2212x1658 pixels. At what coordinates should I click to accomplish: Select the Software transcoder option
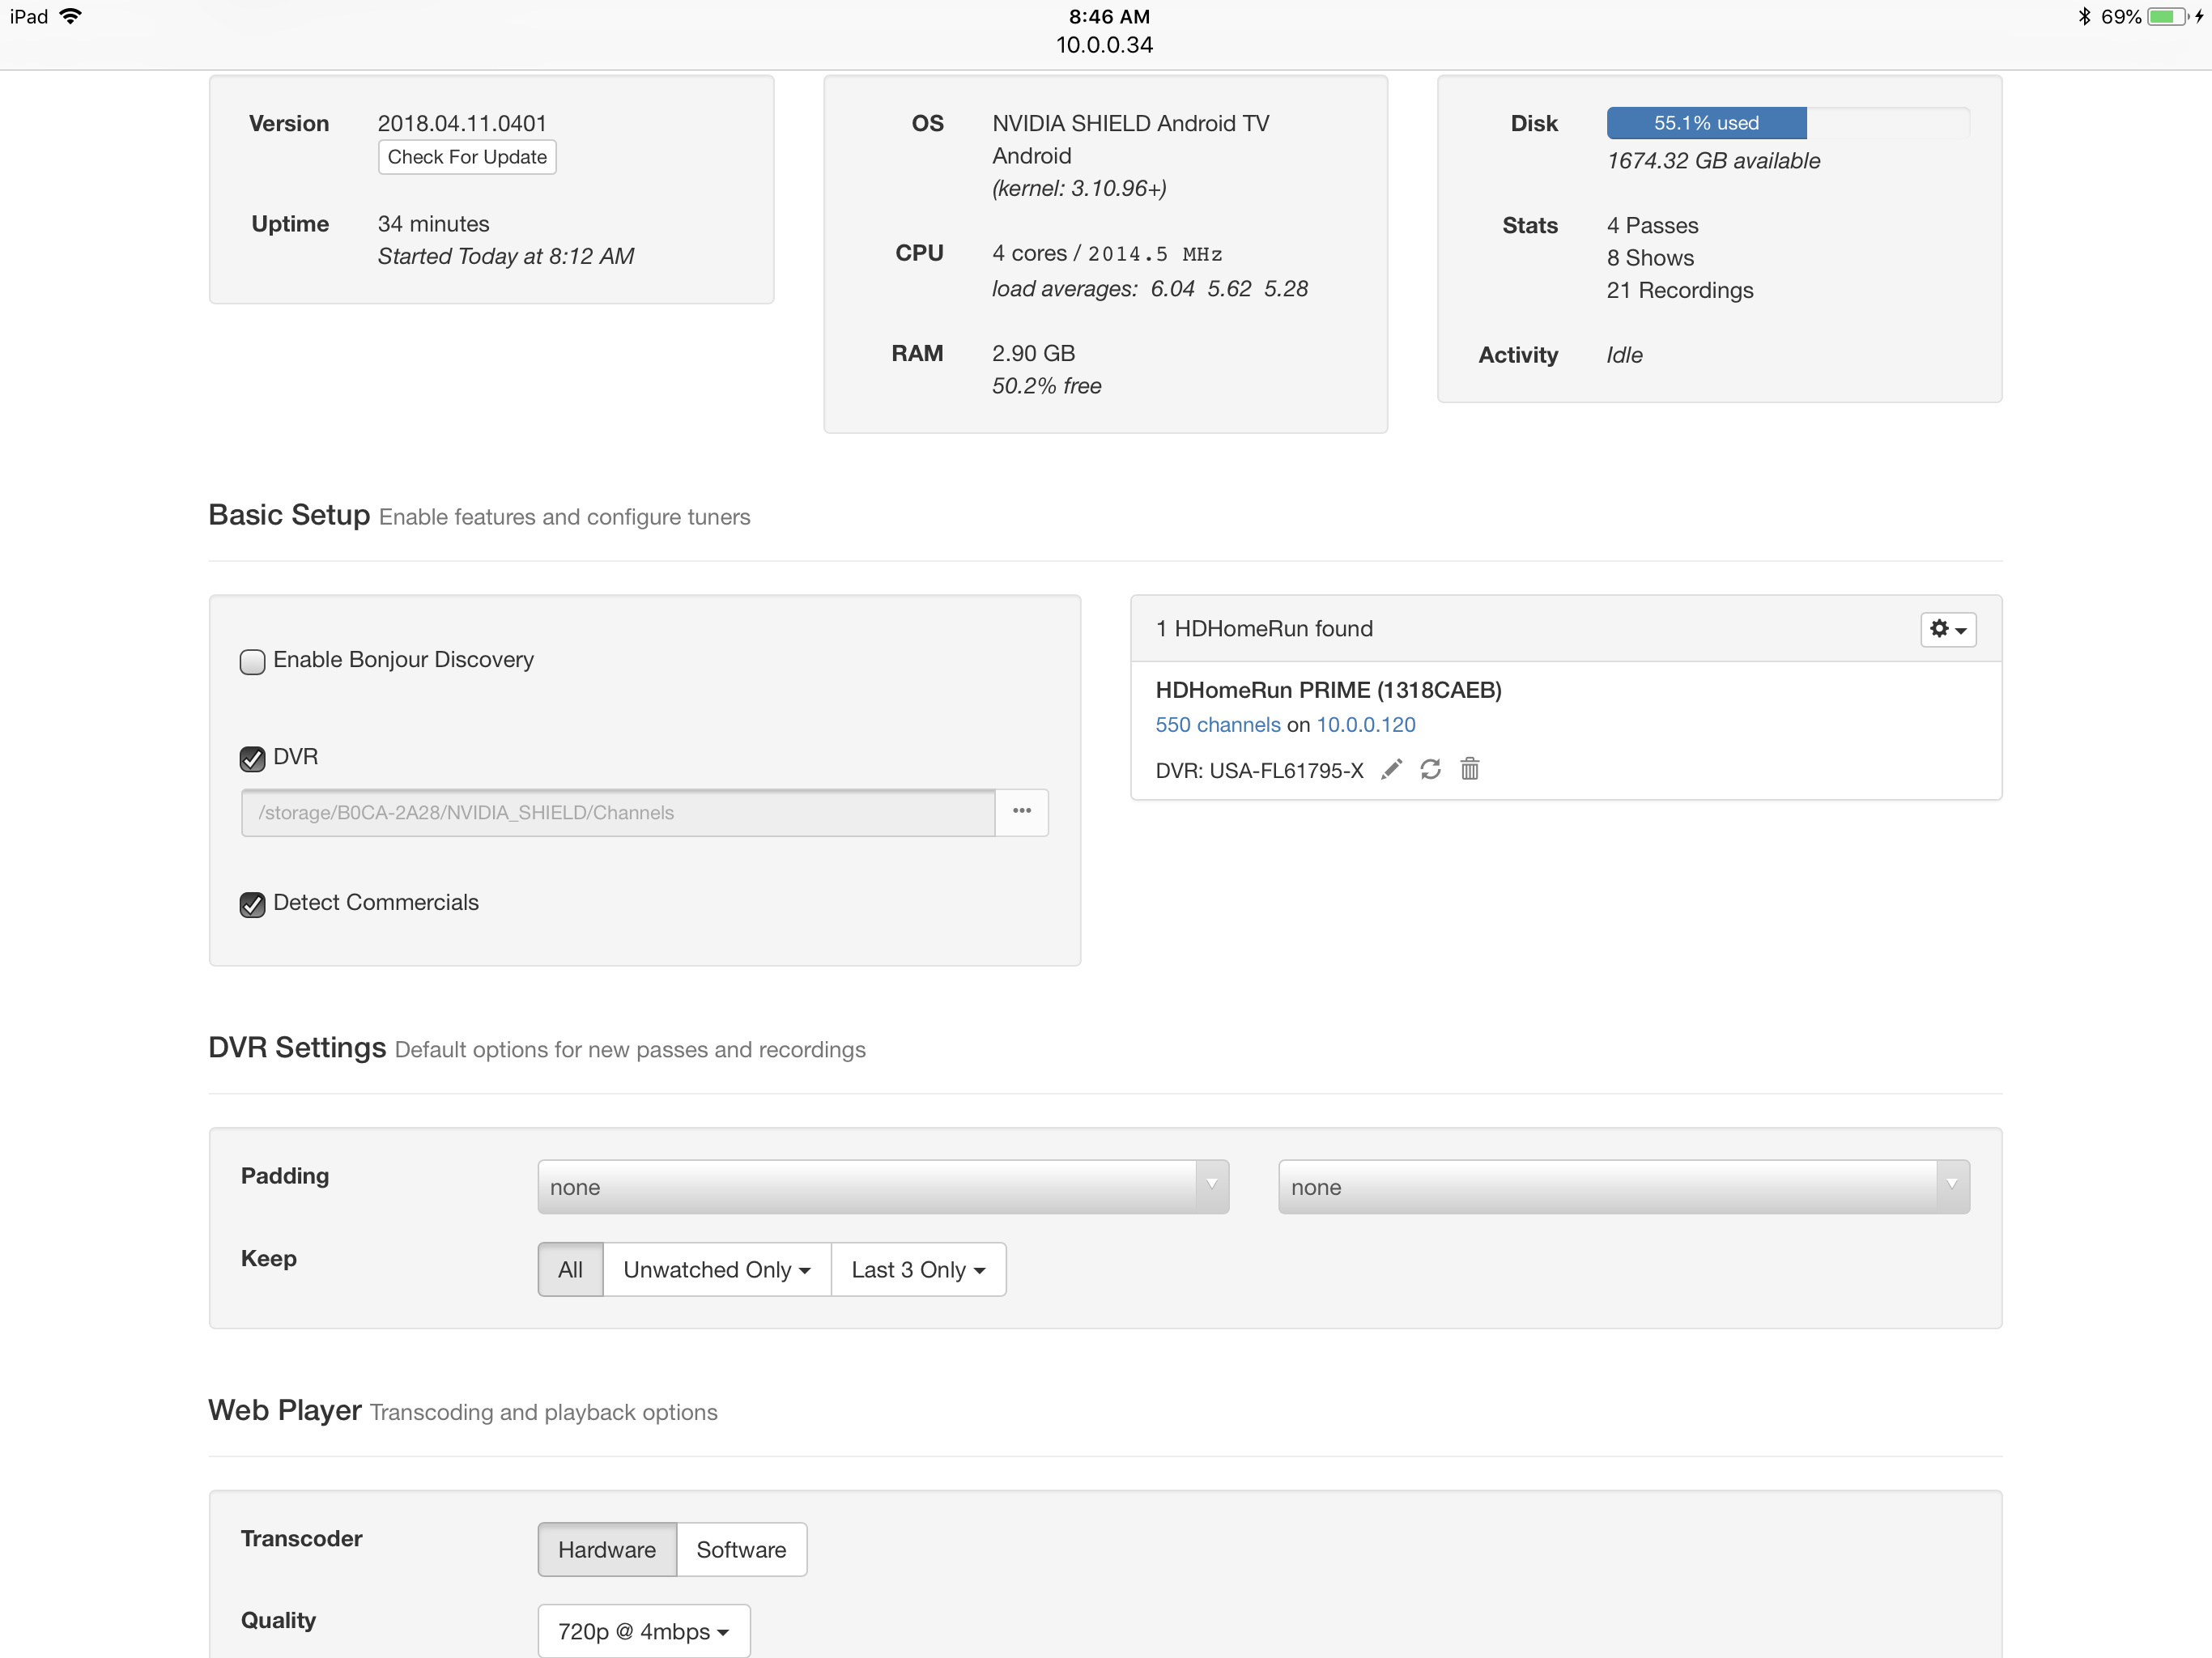point(741,1549)
